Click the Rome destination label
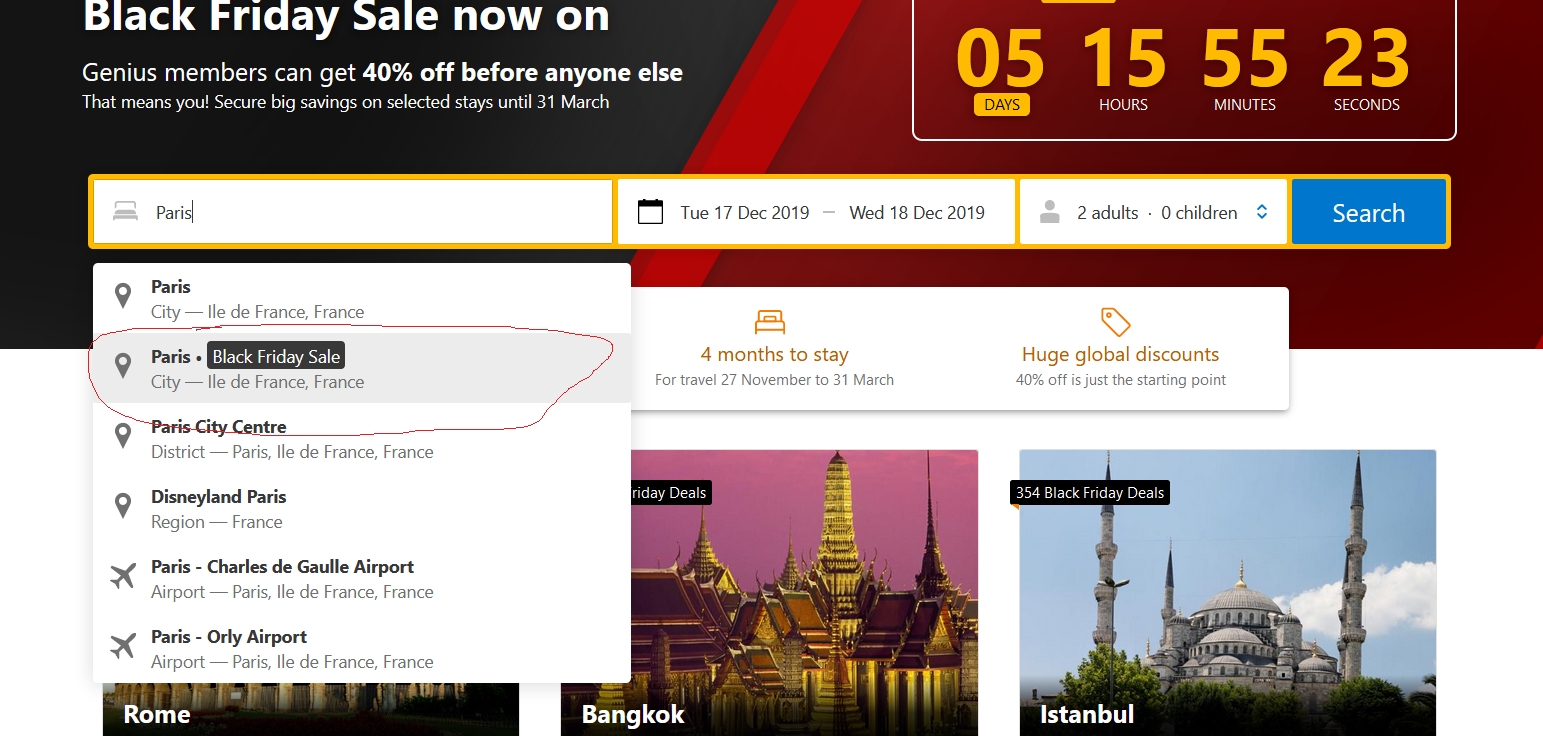Viewport: 1543px width, 736px height. (x=157, y=714)
